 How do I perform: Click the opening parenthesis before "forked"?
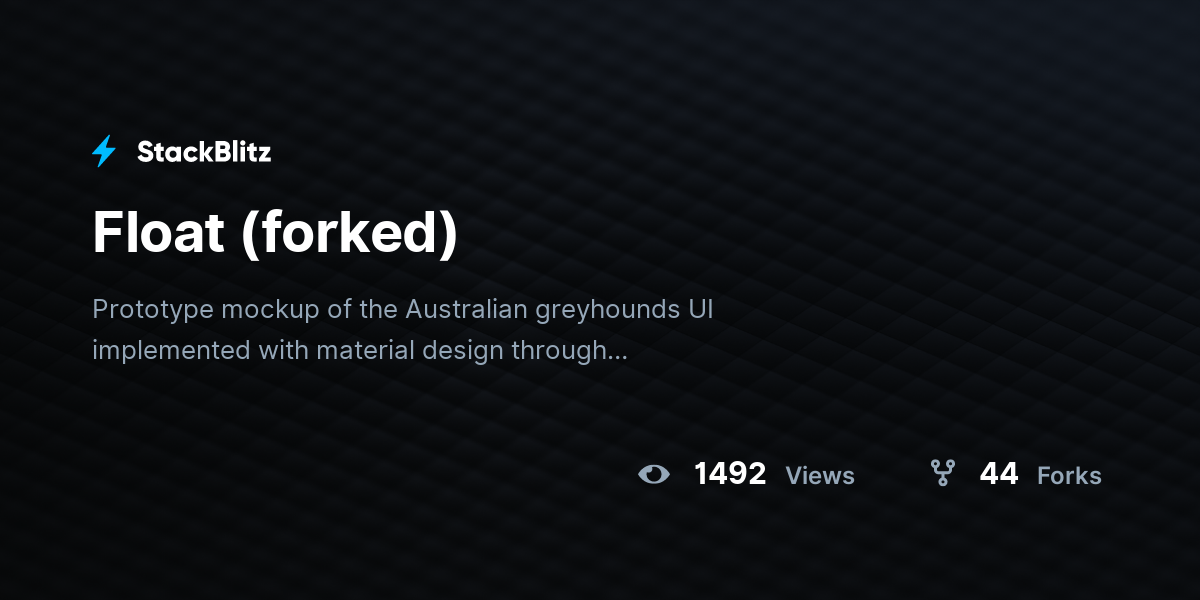click(249, 235)
